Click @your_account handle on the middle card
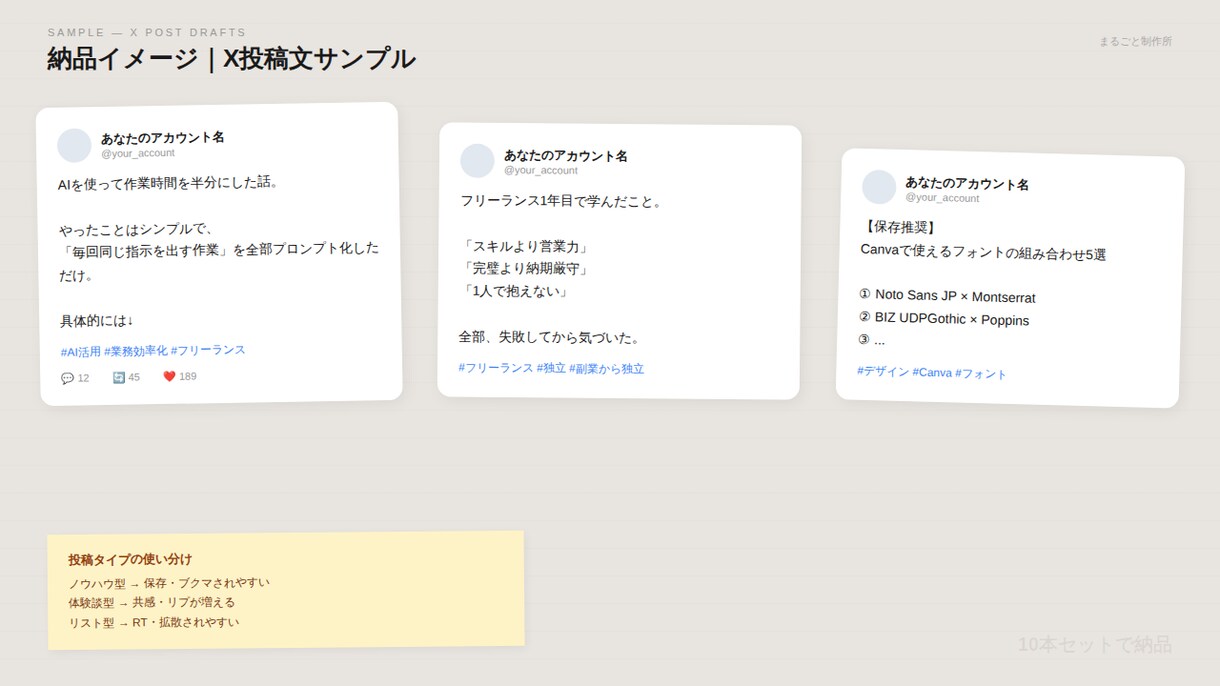Screen dimensions: 1220x686 pos(541,170)
